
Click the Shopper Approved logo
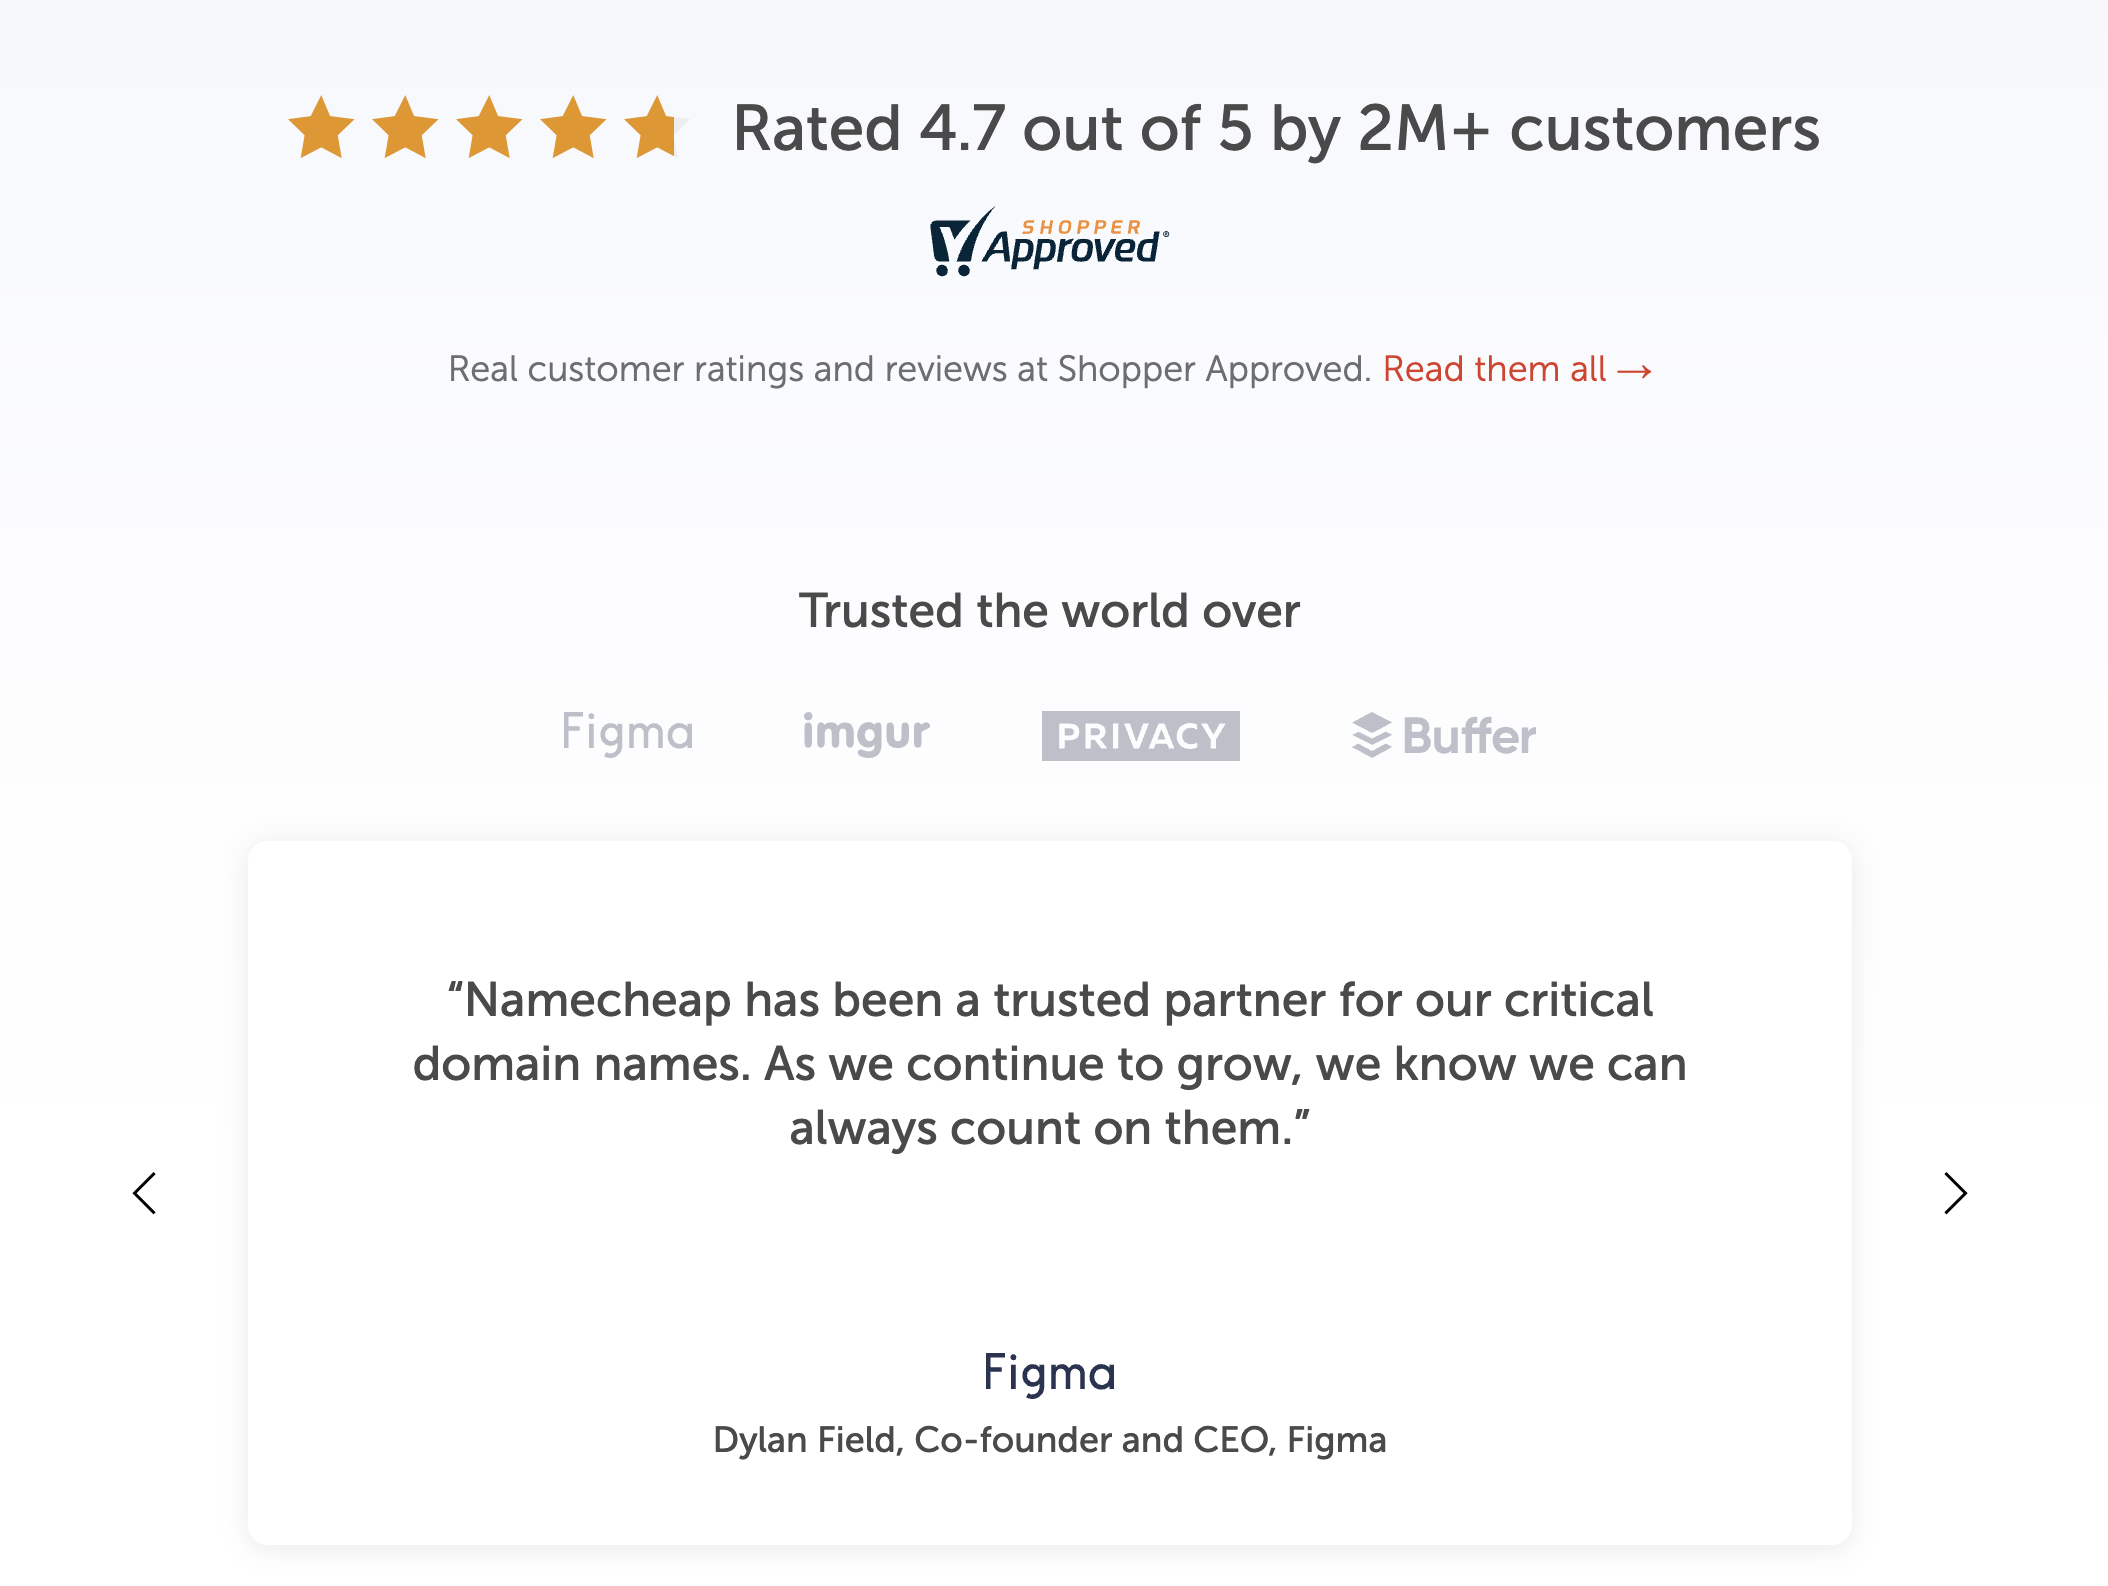(1050, 242)
